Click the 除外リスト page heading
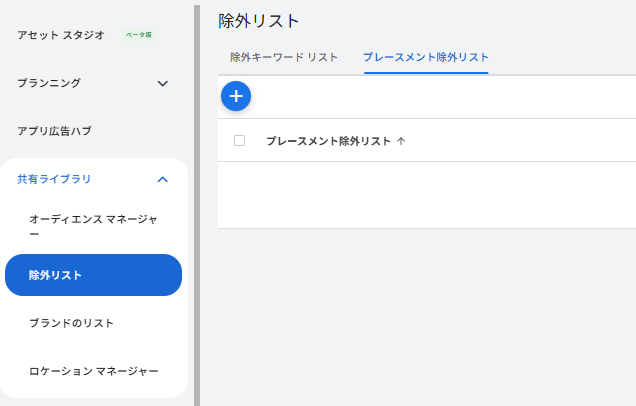Viewport: 636px width, 406px height. point(259,20)
